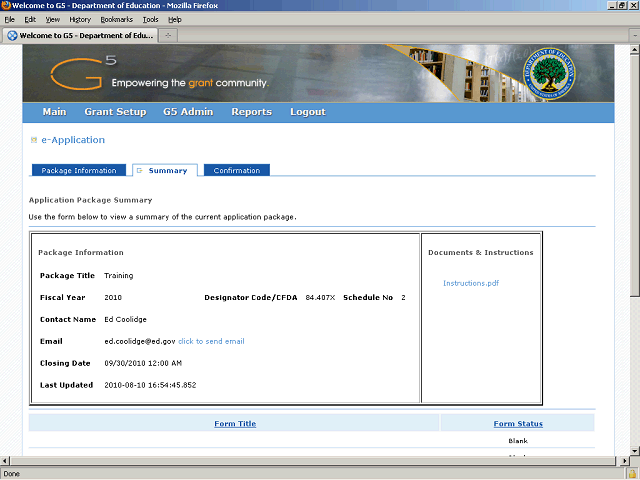Click the Schedule No label
The height and width of the screenshot is (480, 640).
click(368, 298)
